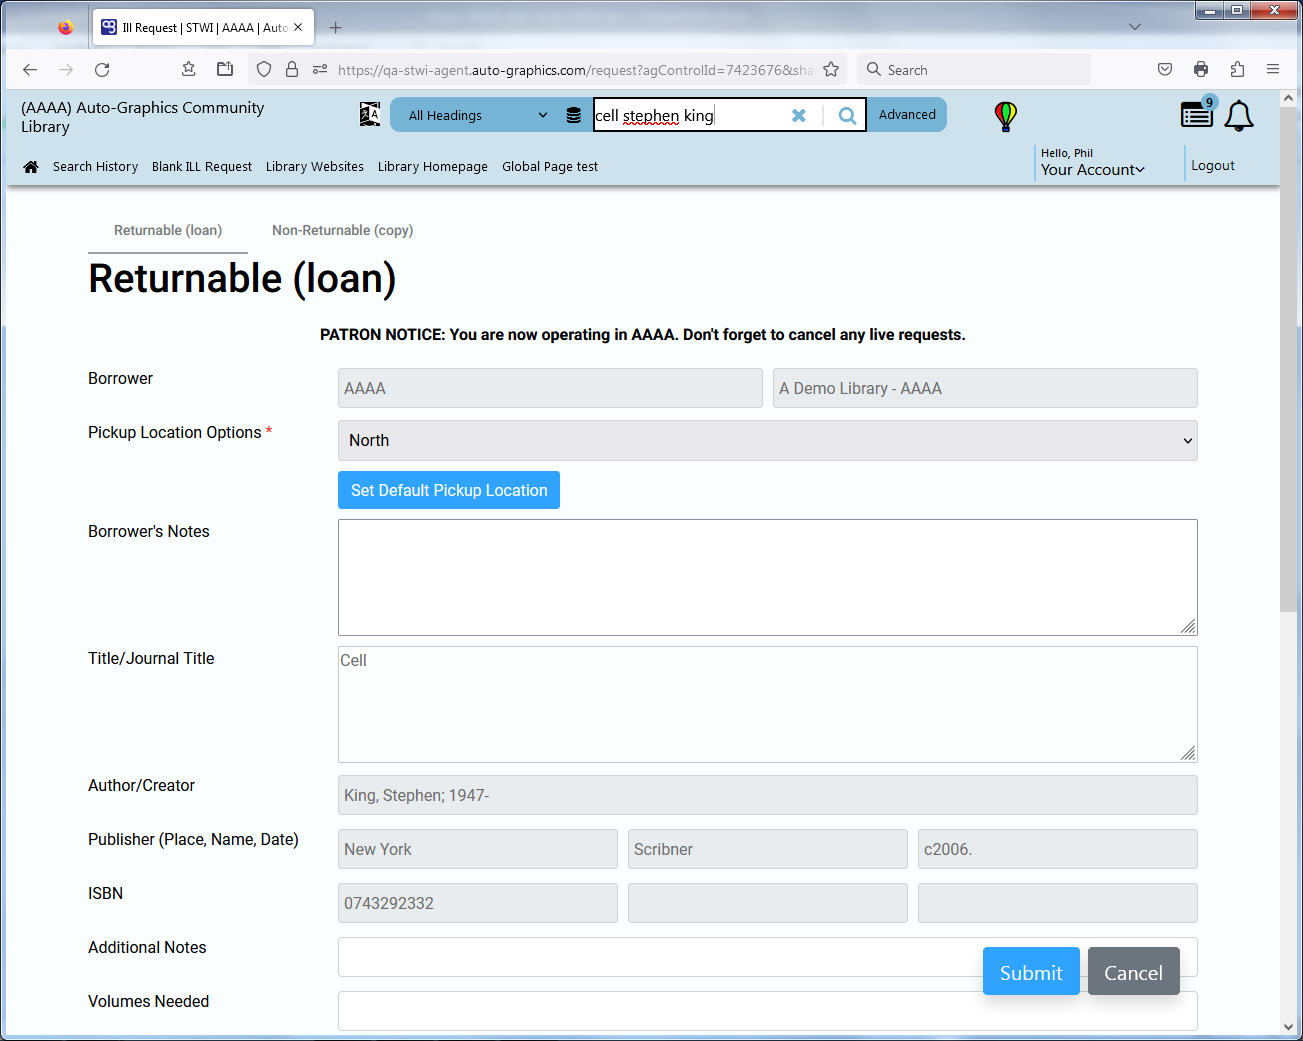The width and height of the screenshot is (1303, 1041).
Task: Open the All Headings dropdown
Action: tap(478, 115)
